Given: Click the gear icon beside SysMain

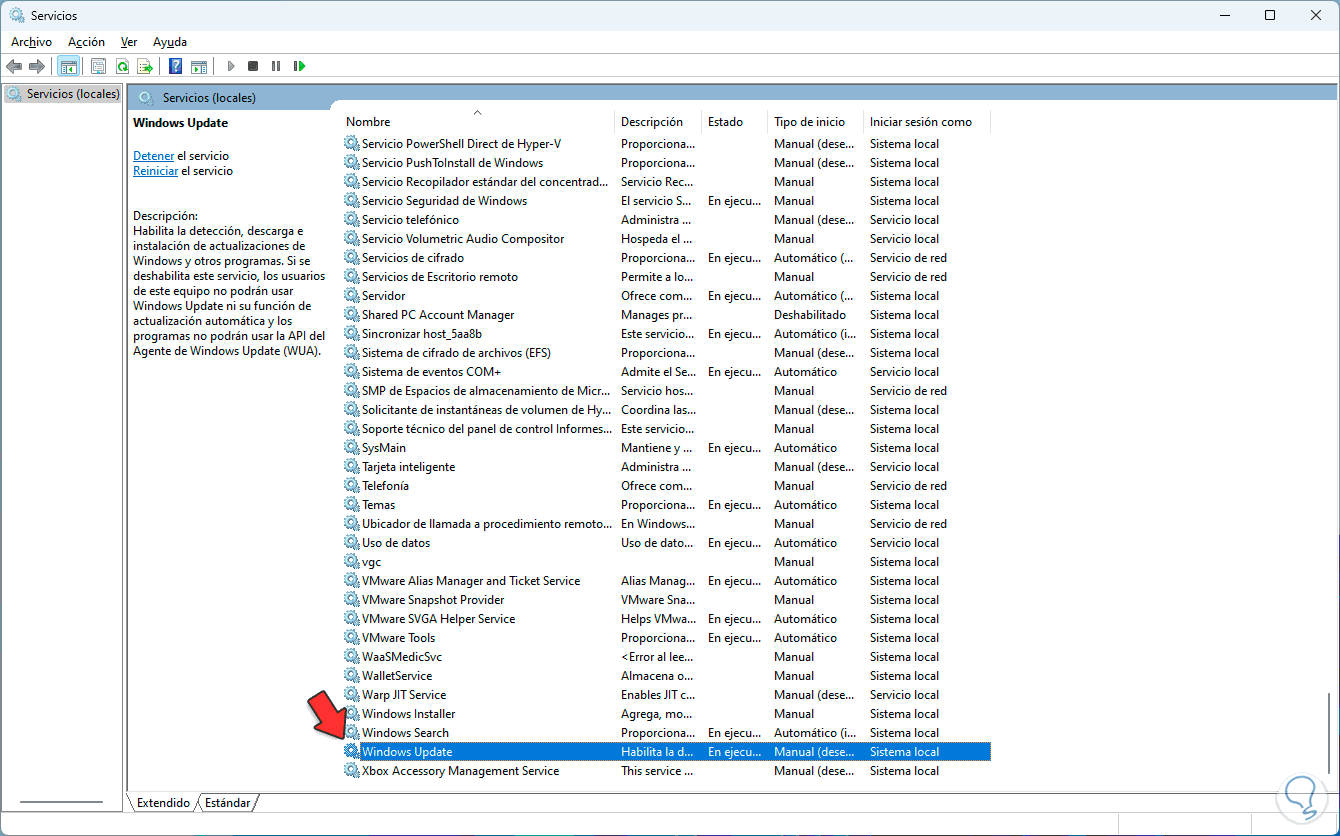Looking at the screenshot, I should coord(351,448).
